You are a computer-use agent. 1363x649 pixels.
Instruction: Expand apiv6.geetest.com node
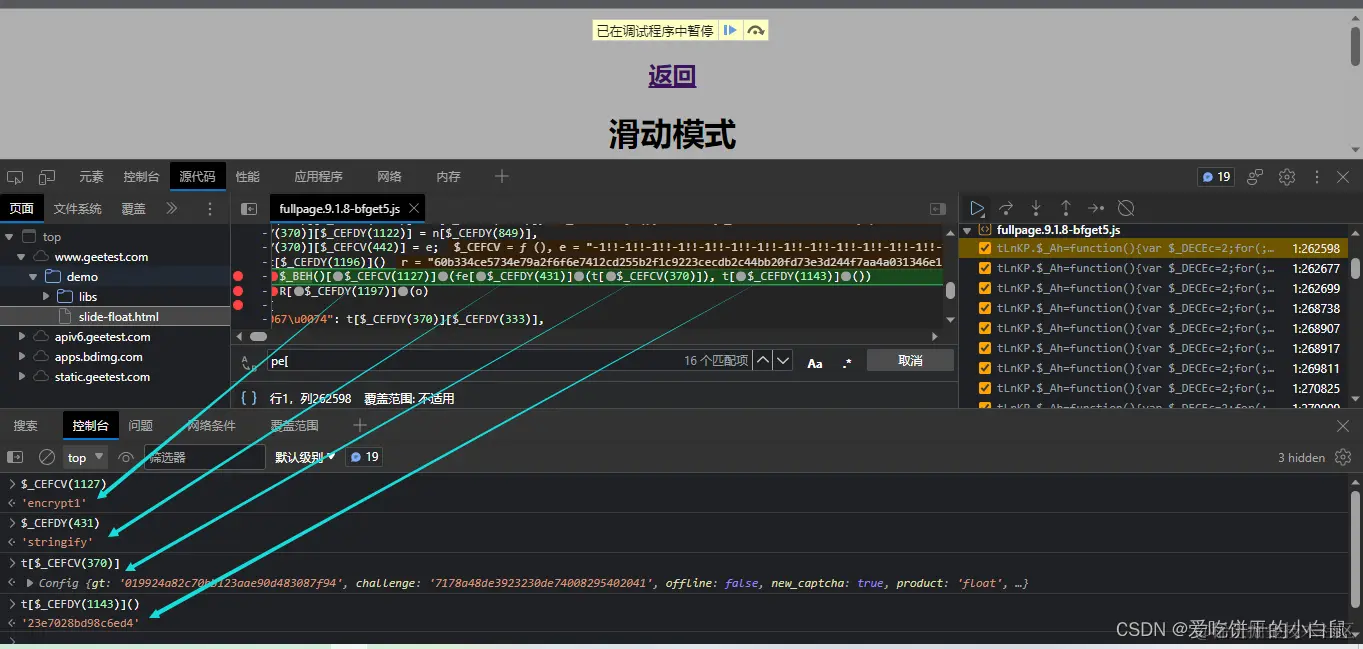(22, 337)
